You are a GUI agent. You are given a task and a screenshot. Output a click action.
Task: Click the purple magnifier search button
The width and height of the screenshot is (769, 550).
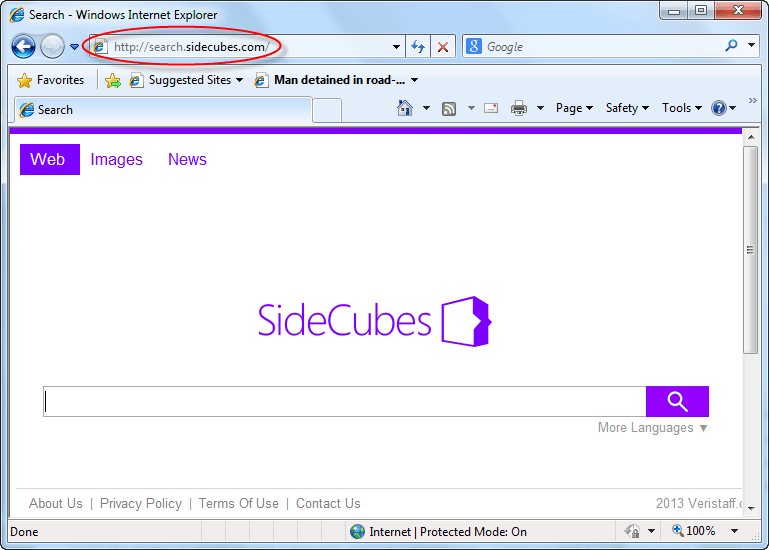tap(677, 401)
